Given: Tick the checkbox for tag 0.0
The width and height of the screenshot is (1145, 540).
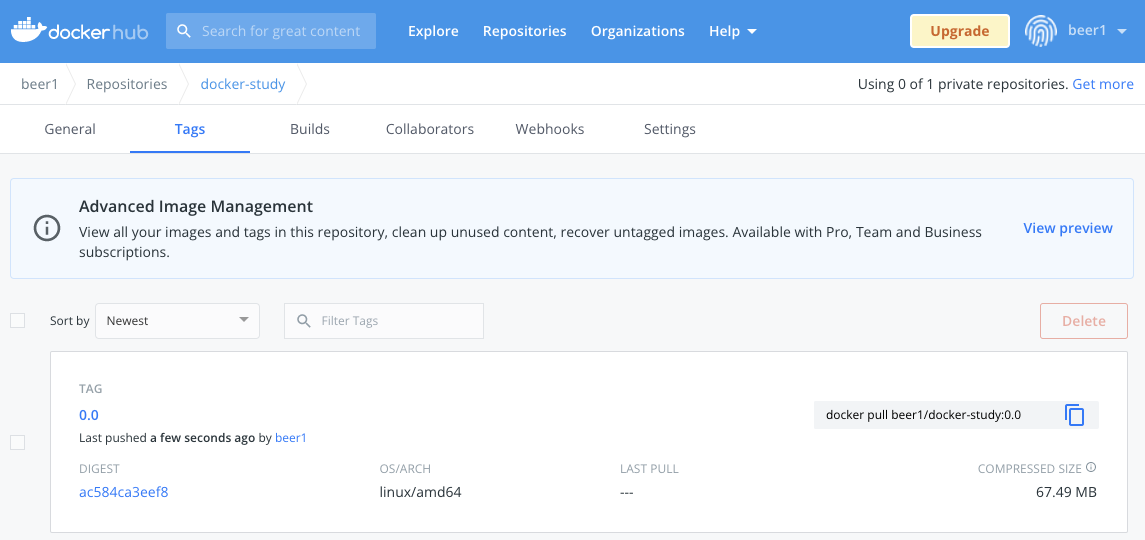Looking at the screenshot, I should click(18, 442).
